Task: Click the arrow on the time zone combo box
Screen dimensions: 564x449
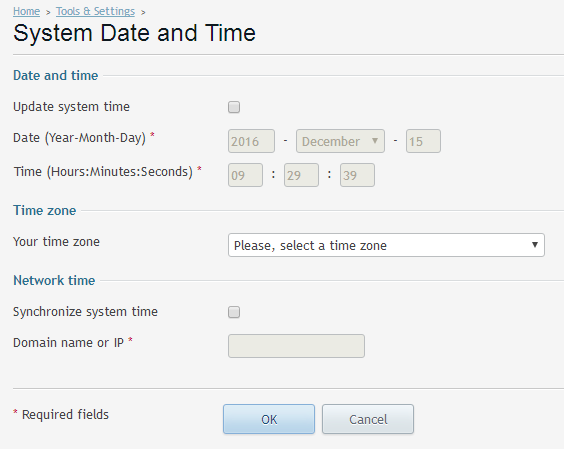Action: click(x=535, y=245)
